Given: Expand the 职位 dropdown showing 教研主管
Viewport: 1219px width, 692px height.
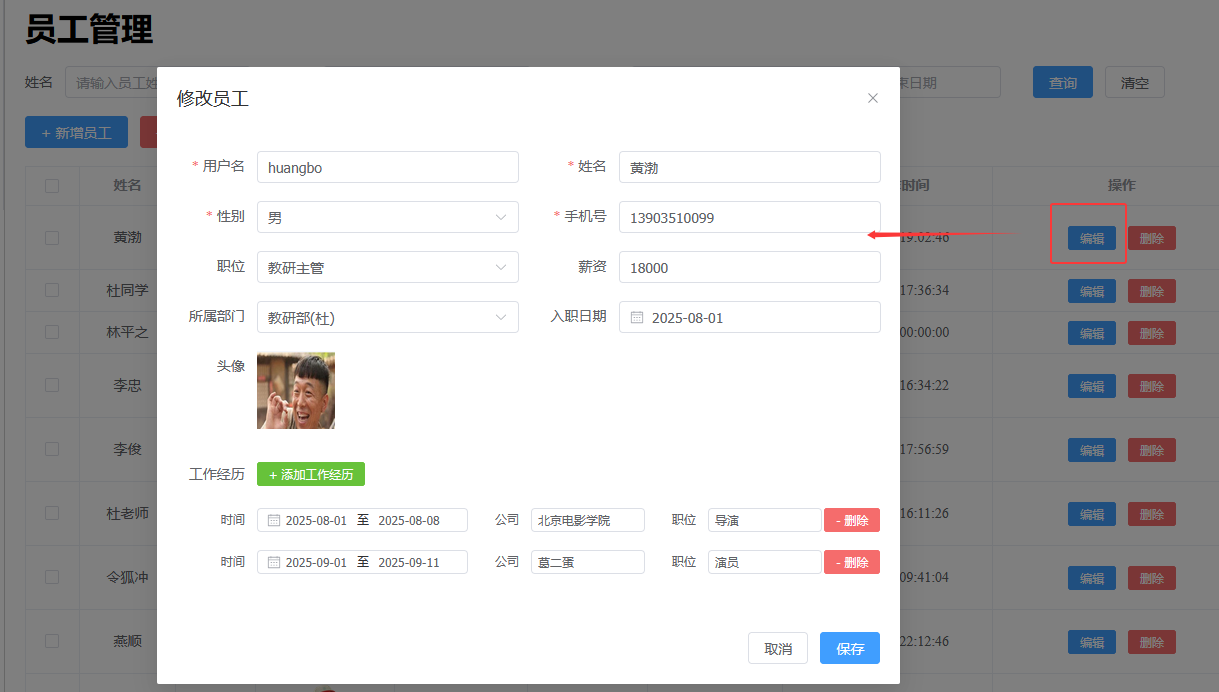Looking at the screenshot, I should tap(387, 267).
